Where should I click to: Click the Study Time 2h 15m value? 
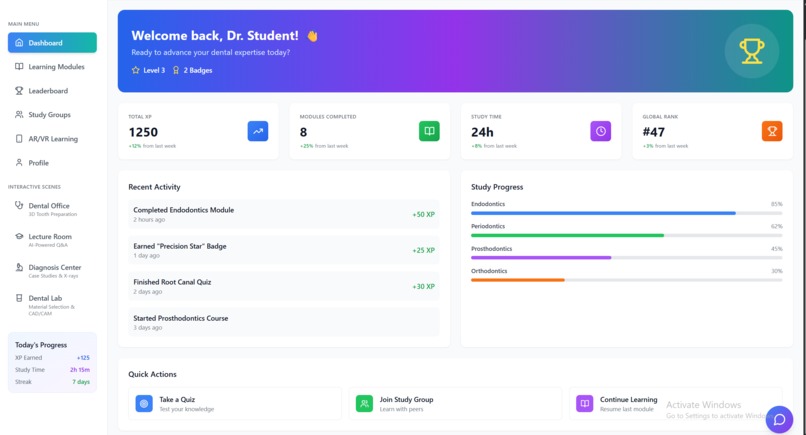coord(80,370)
